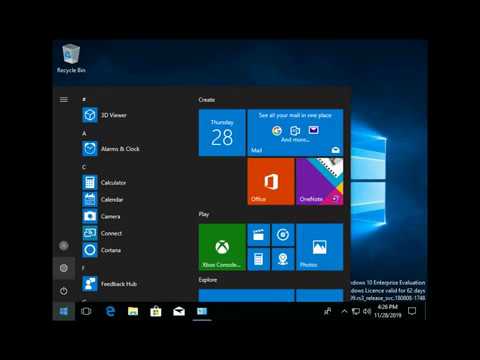Screen dimensions: 480x360
Task: Switch to the running app on taskbar
Action: (202, 311)
